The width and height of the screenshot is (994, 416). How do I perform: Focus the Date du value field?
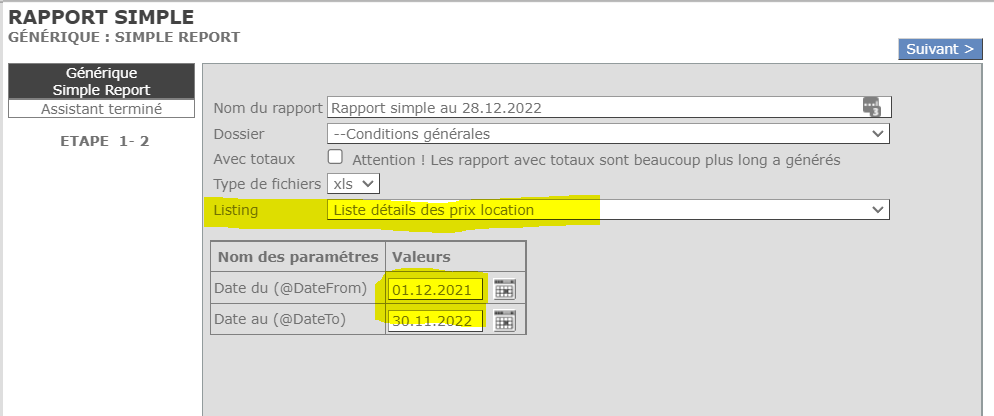[x=437, y=290]
